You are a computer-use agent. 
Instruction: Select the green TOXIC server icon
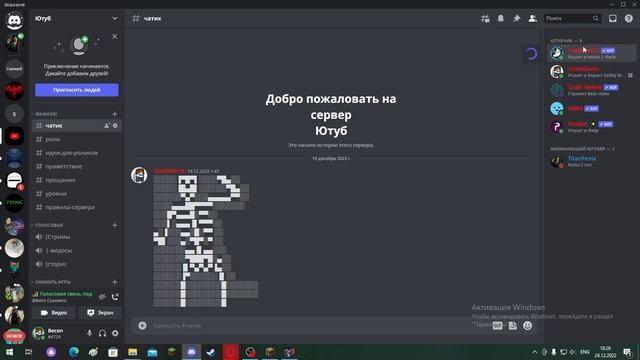coord(14,202)
